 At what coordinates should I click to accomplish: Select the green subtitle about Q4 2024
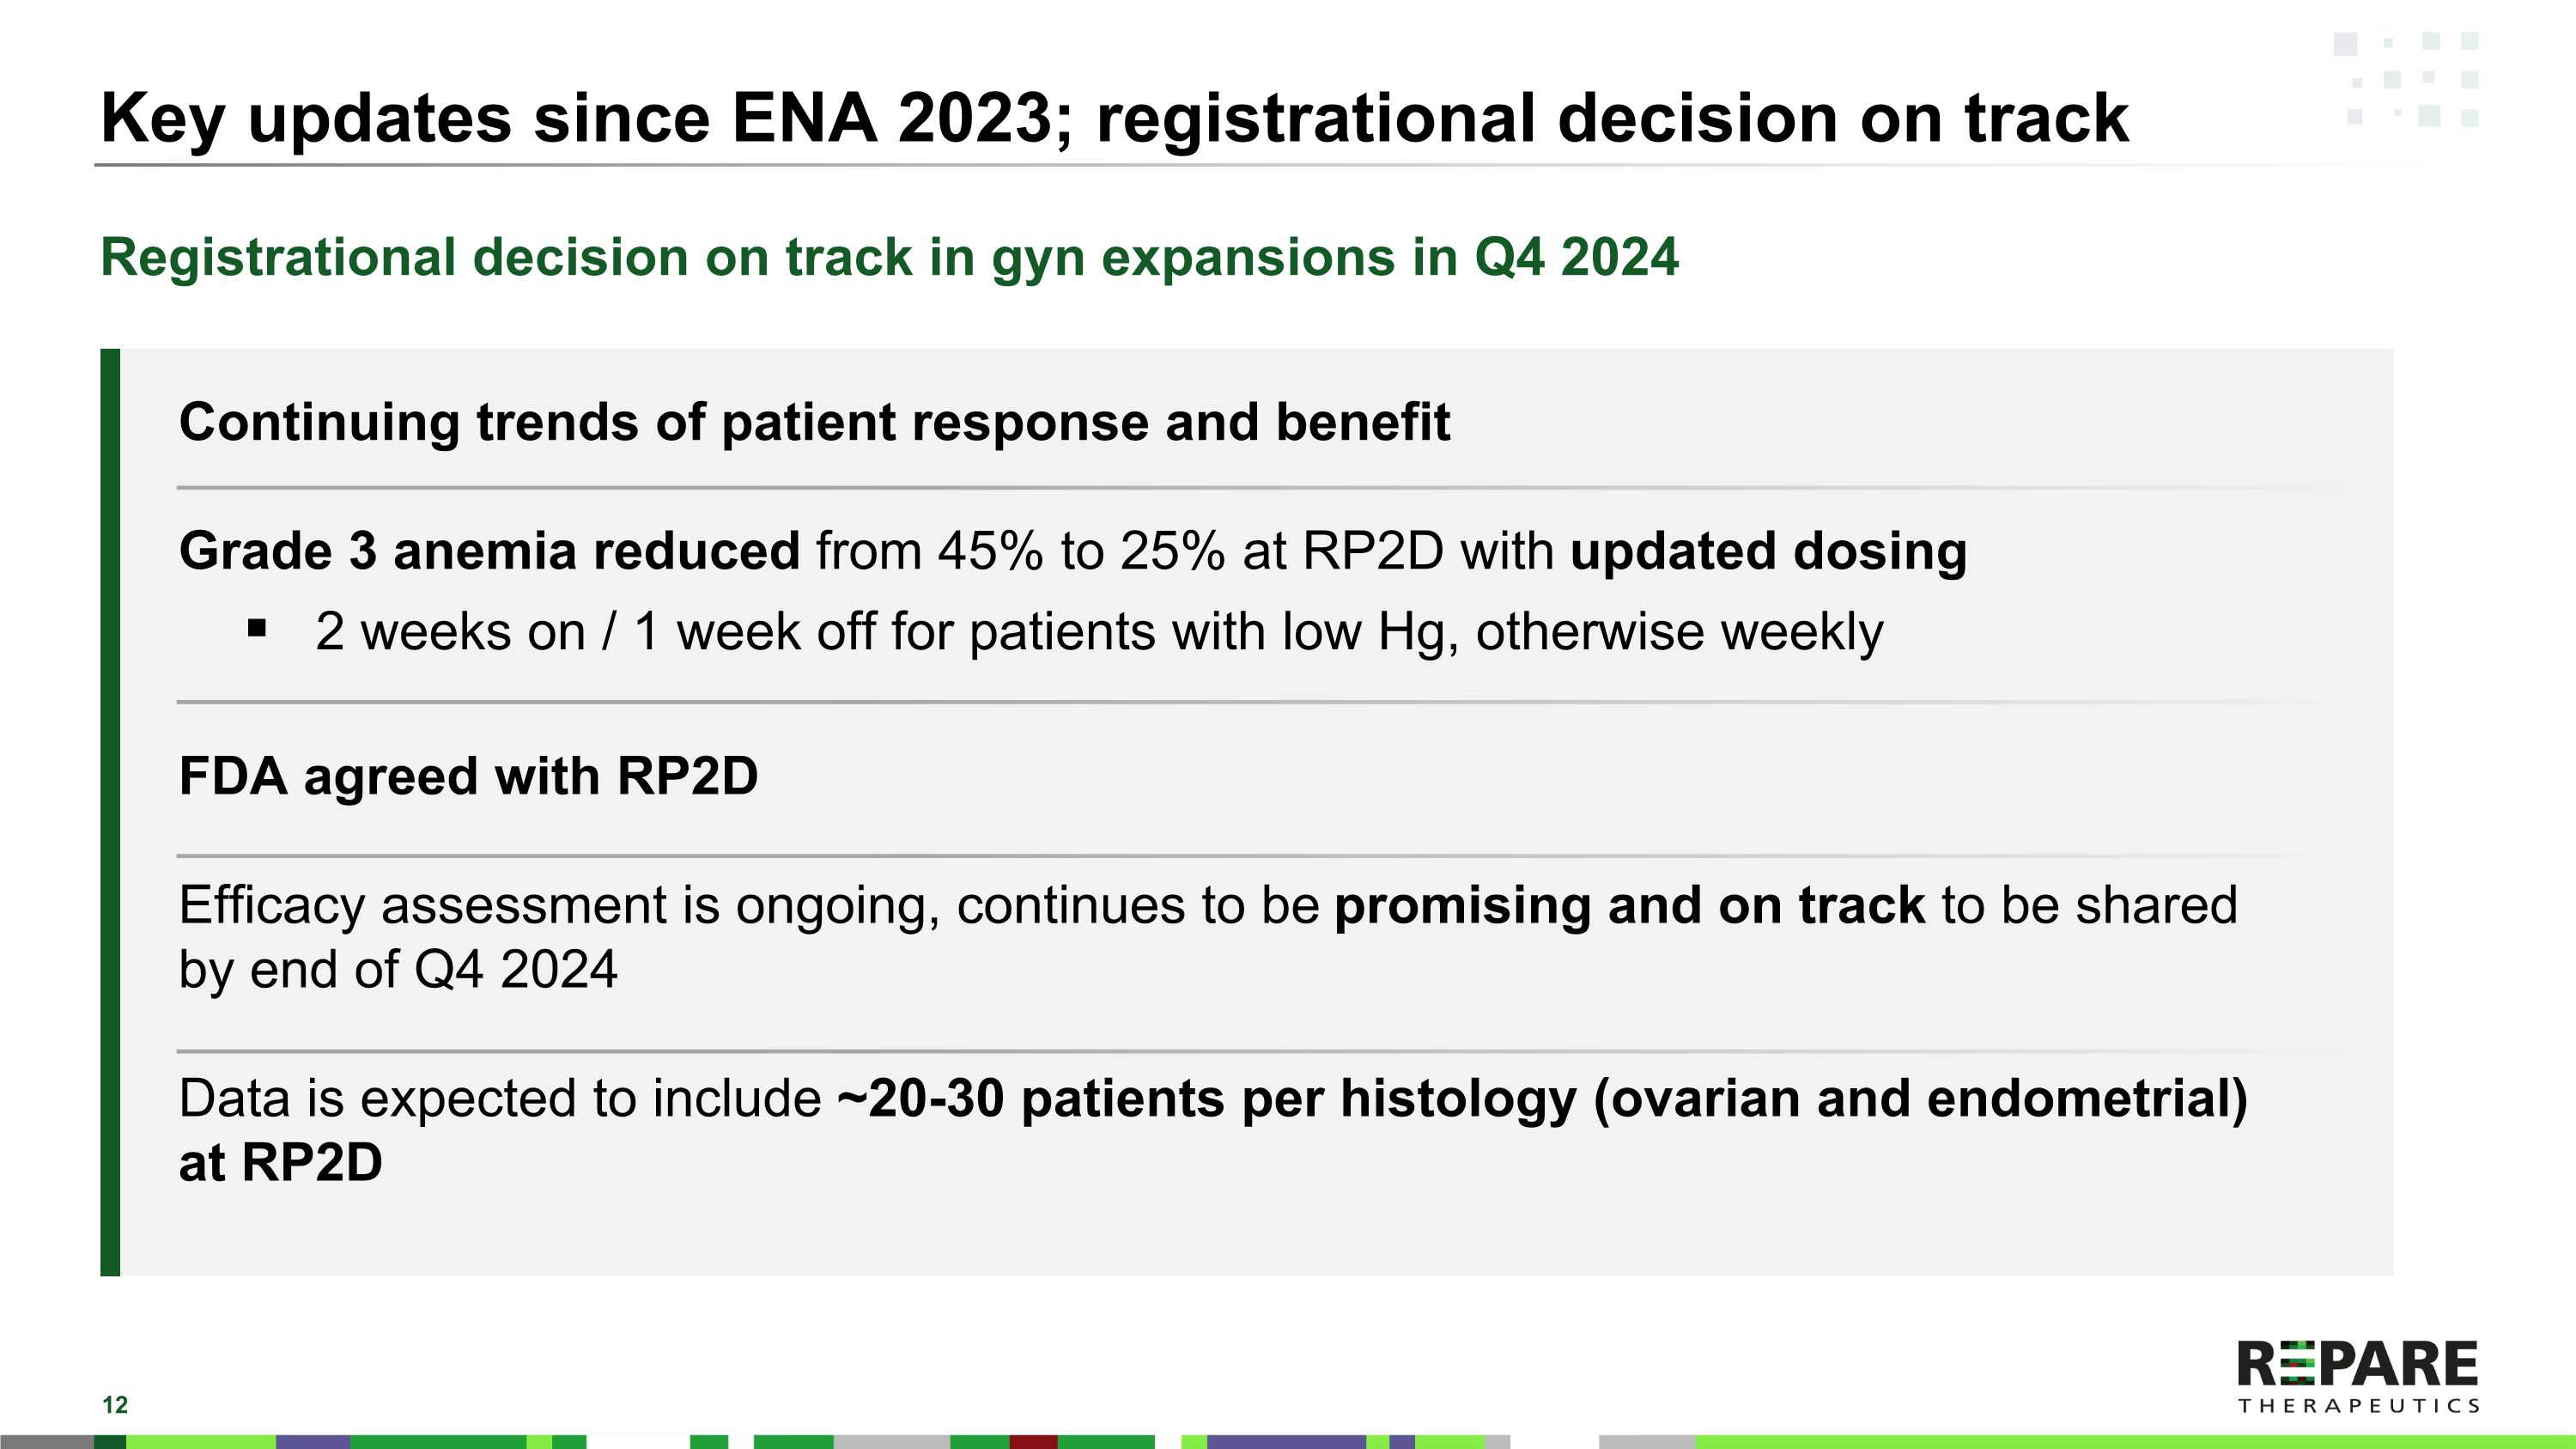(889, 257)
